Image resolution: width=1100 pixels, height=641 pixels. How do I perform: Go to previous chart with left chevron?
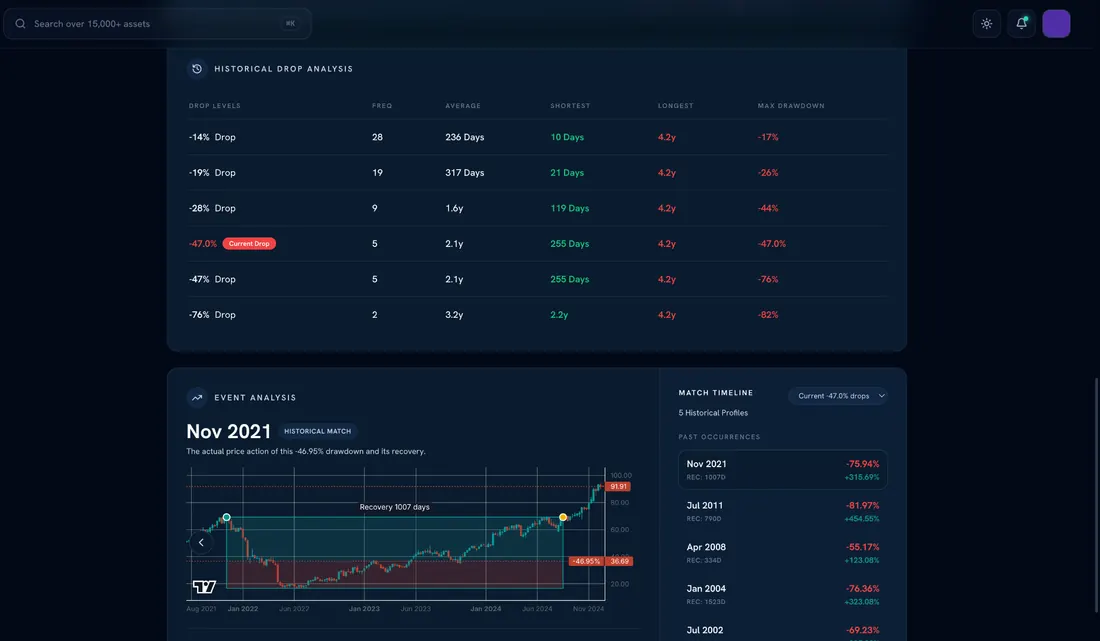(201, 542)
